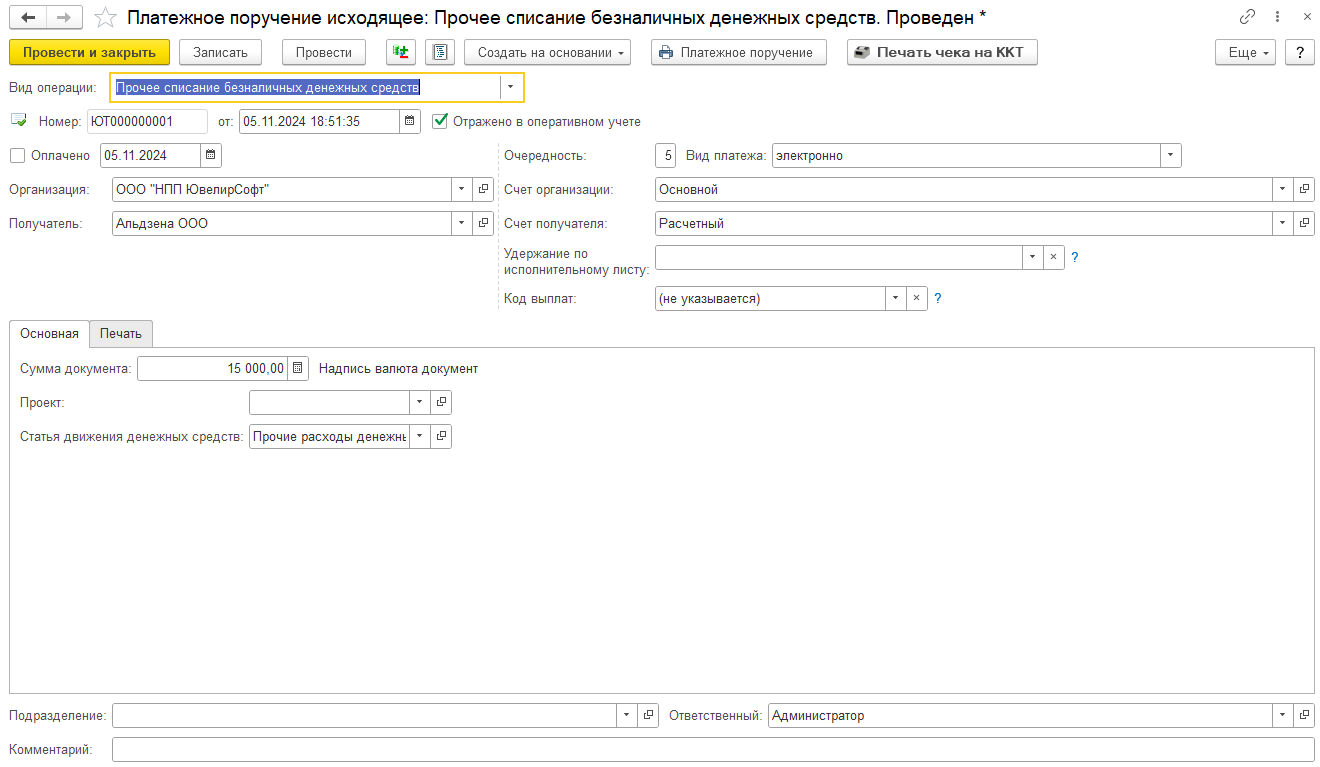Expand the Код выплат dropdown
This screenshot has height=767, width=1320.
click(895, 298)
